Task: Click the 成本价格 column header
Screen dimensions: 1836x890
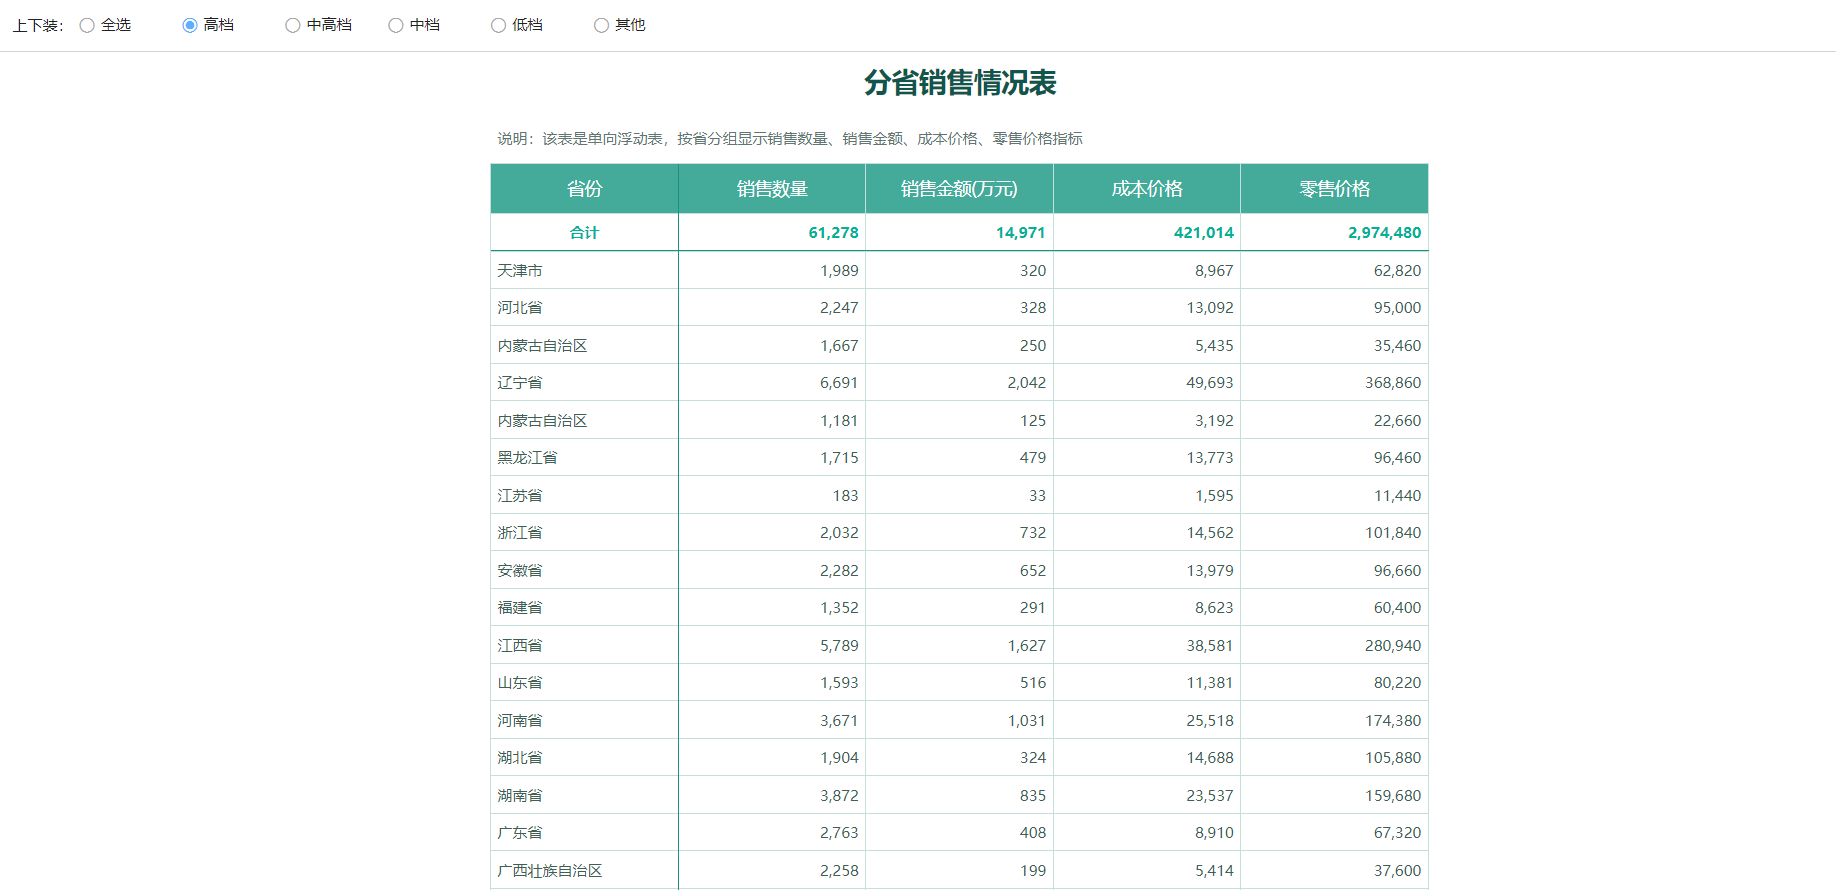Action: pos(1146,189)
